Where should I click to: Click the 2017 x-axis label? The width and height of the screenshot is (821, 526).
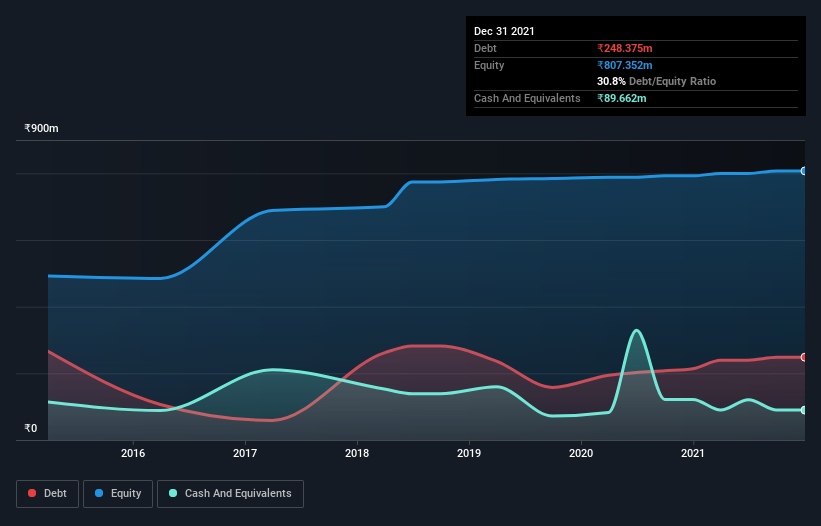pyautogui.click(x=245, y=453)
